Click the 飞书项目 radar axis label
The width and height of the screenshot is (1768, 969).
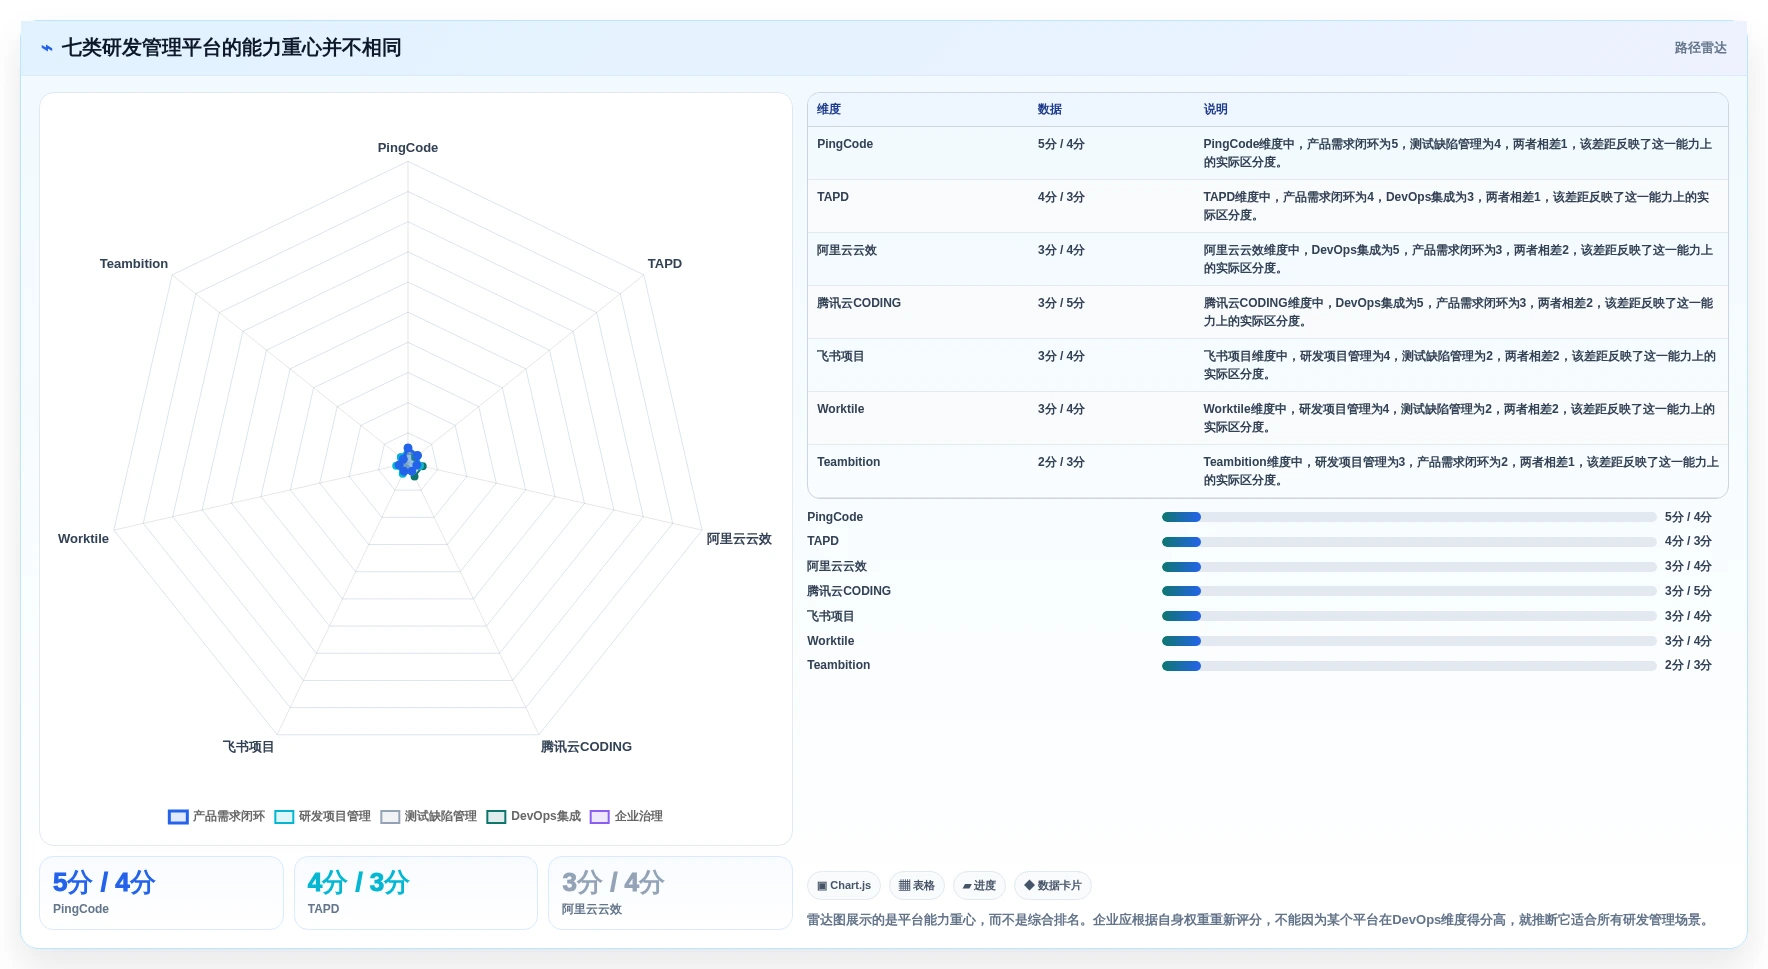tap(248, 747)
